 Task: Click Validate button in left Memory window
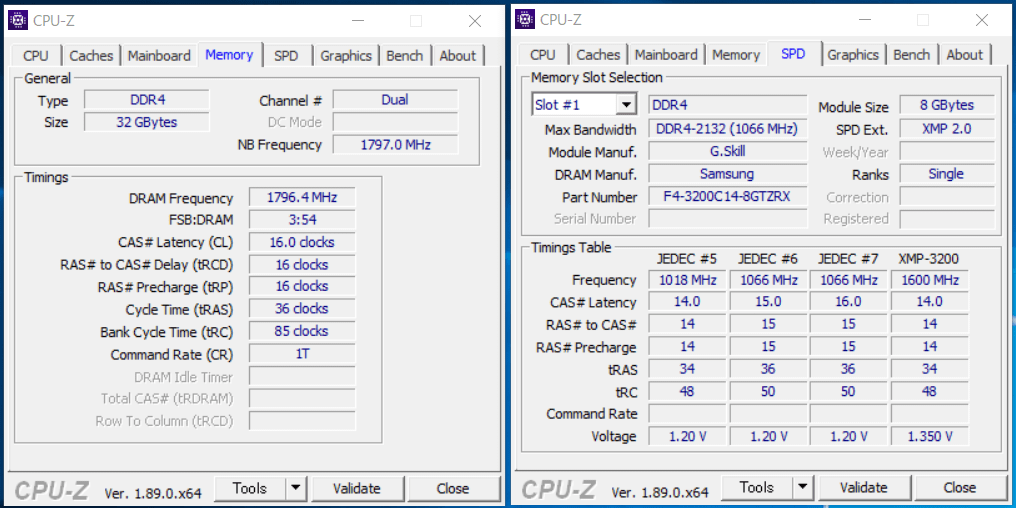(x=356, y=488)
